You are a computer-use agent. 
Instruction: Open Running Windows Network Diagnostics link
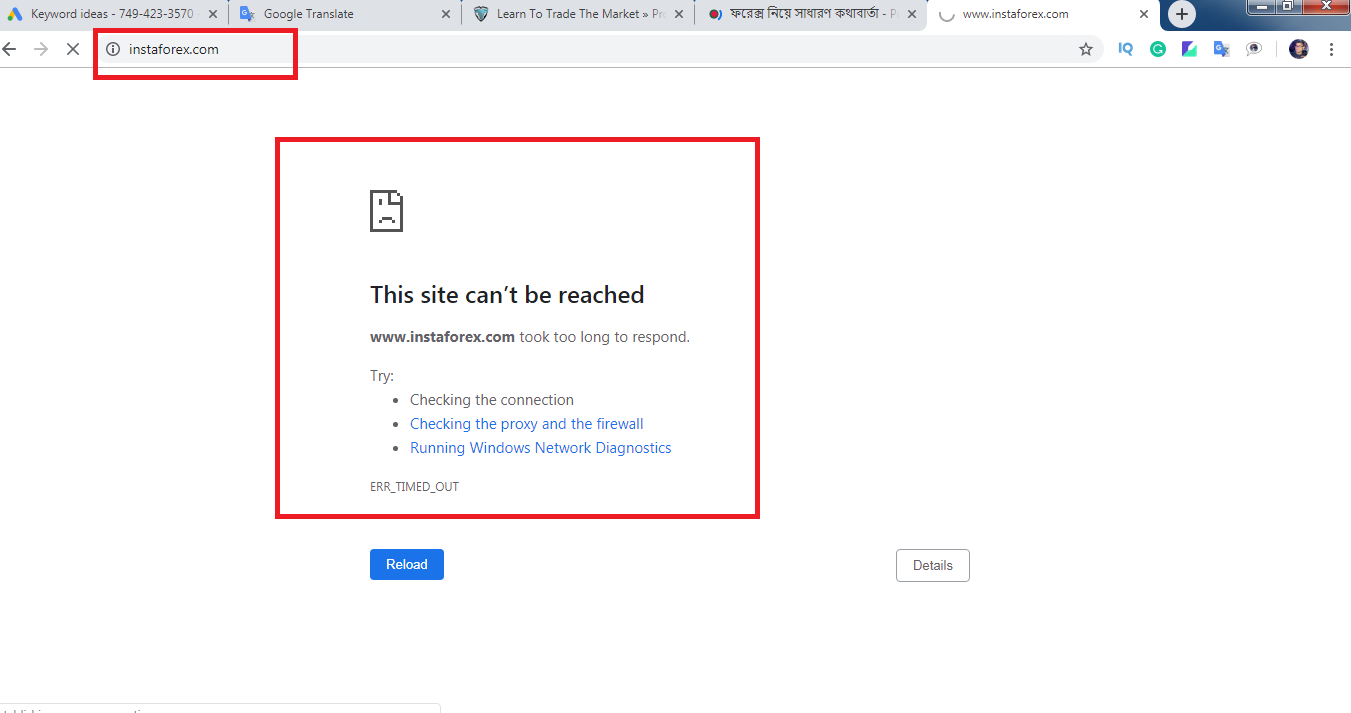[541, 448]
